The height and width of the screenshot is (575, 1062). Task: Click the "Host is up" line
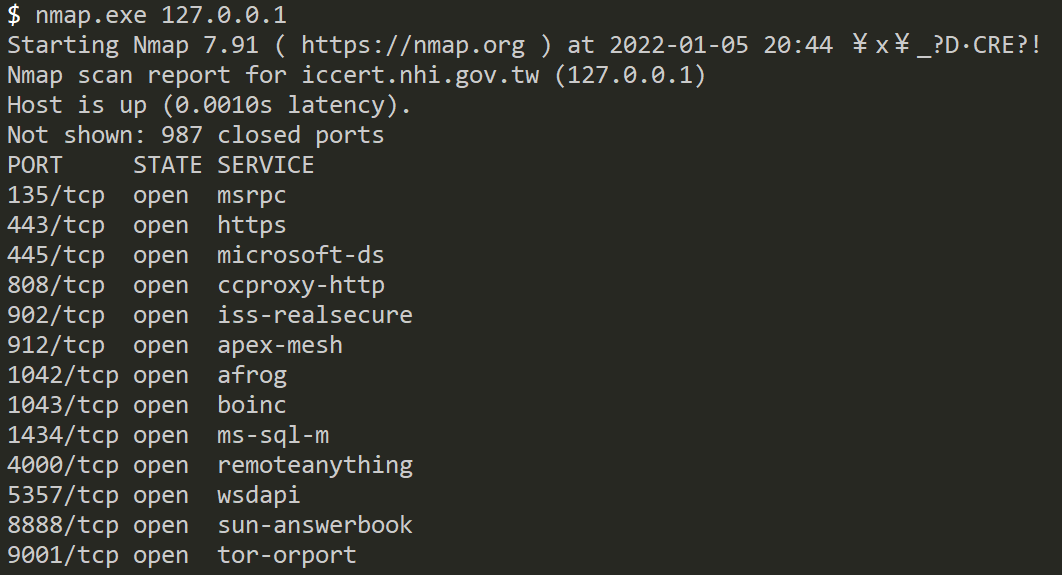[x=208, y=105]
